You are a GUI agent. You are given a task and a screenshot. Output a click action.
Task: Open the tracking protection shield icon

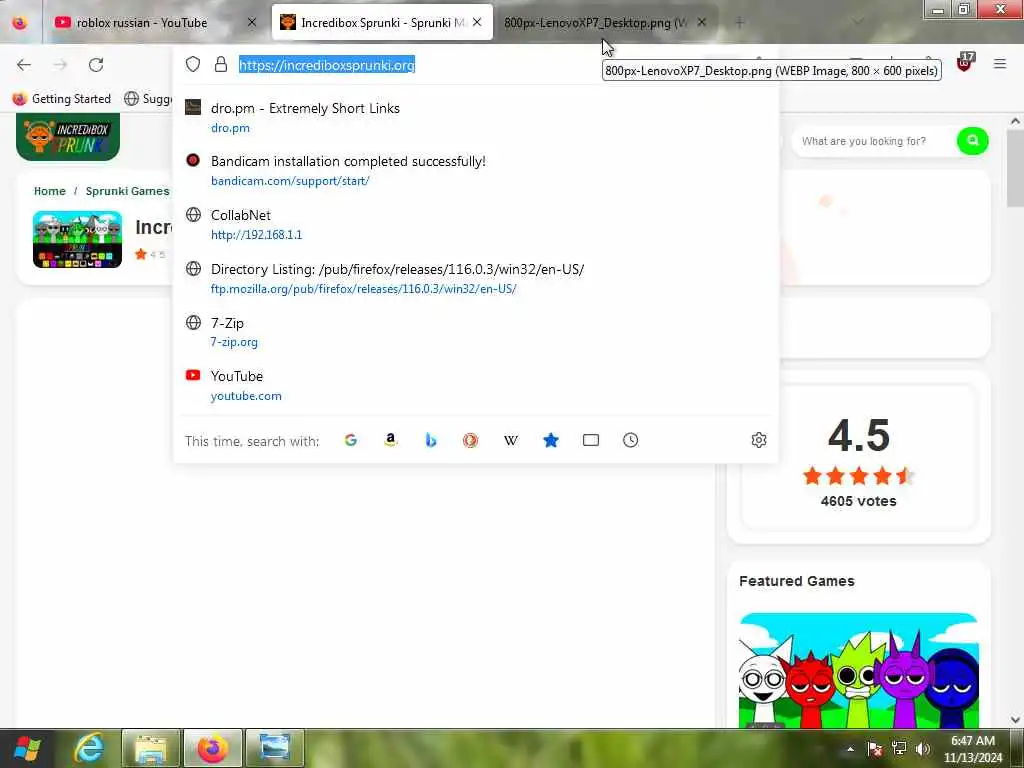[193, 64]
